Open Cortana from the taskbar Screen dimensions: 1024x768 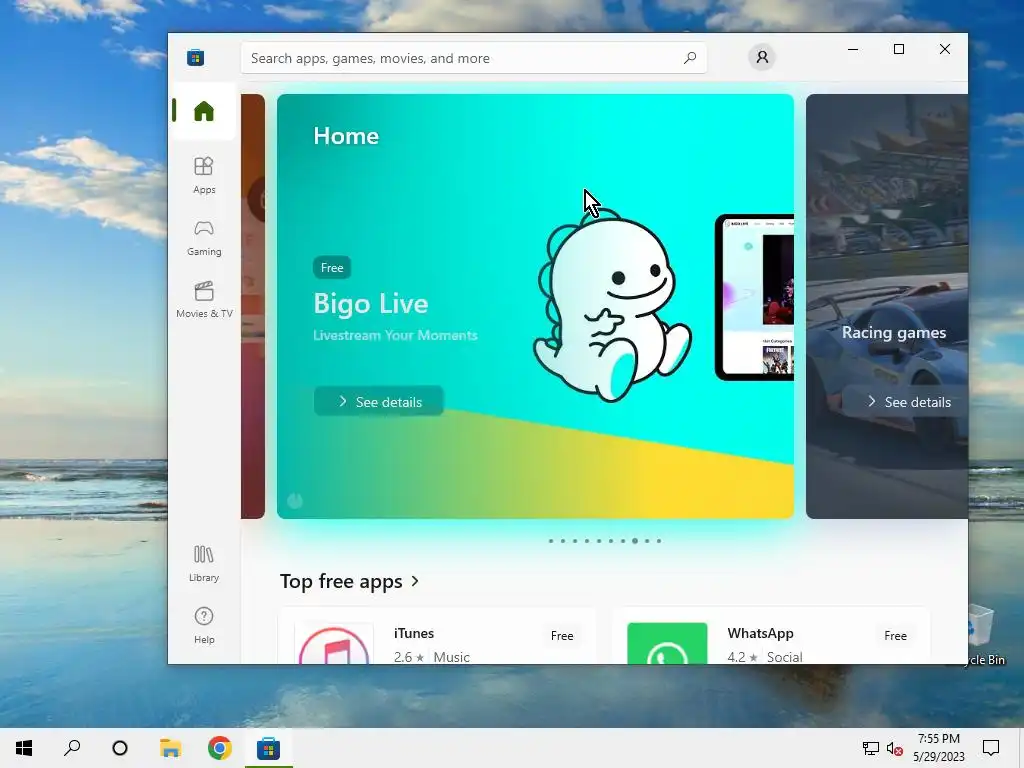click(x=120, y=748)
